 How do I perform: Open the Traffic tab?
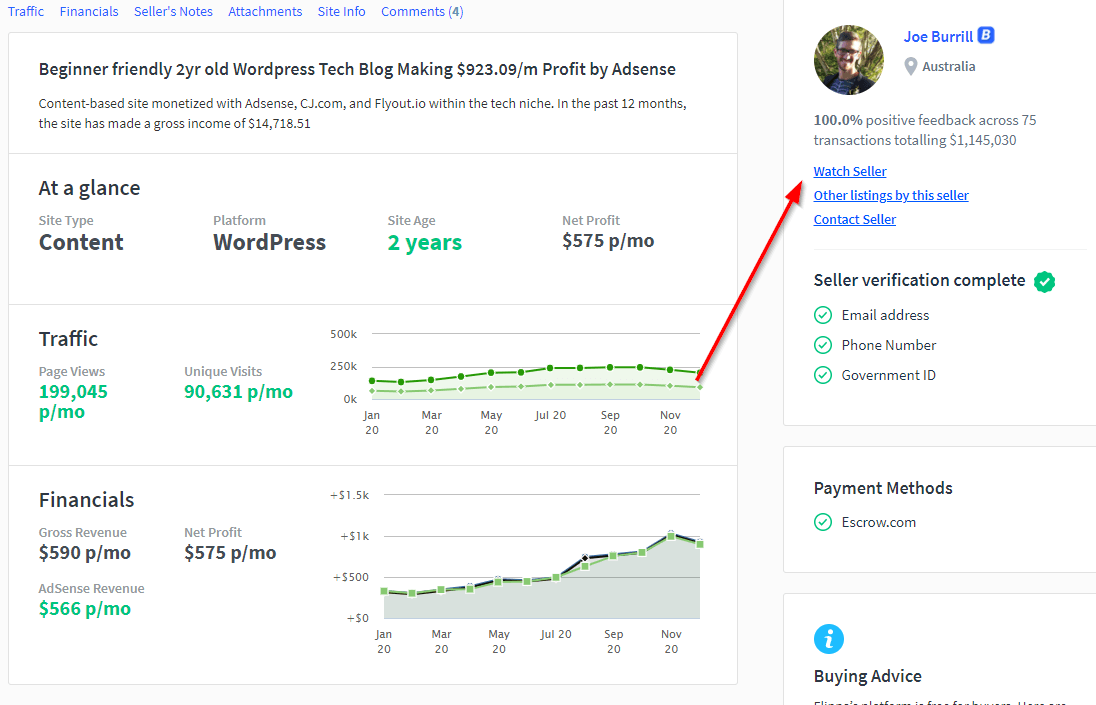pyautogui.click(x=26, y=12)
